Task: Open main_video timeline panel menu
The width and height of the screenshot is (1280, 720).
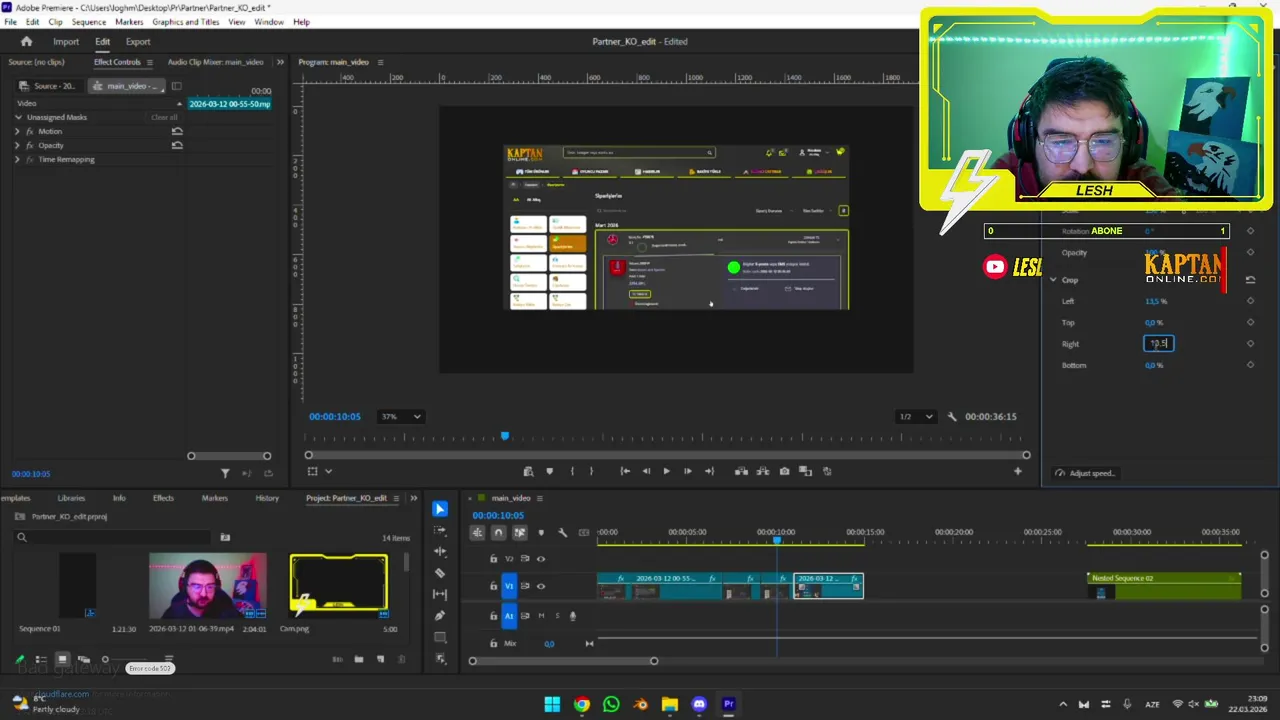Action: (540, 498)
